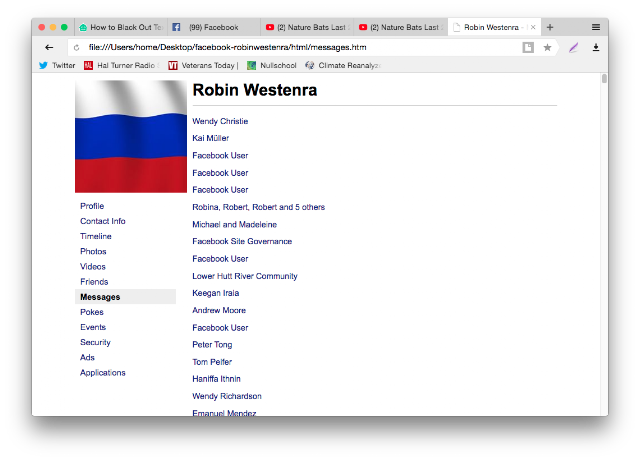This screenshot has height=461, width=640.
Task: Open Haniffa Ithnin message thread
Action: pyautogui.click(x=217, y=379)
